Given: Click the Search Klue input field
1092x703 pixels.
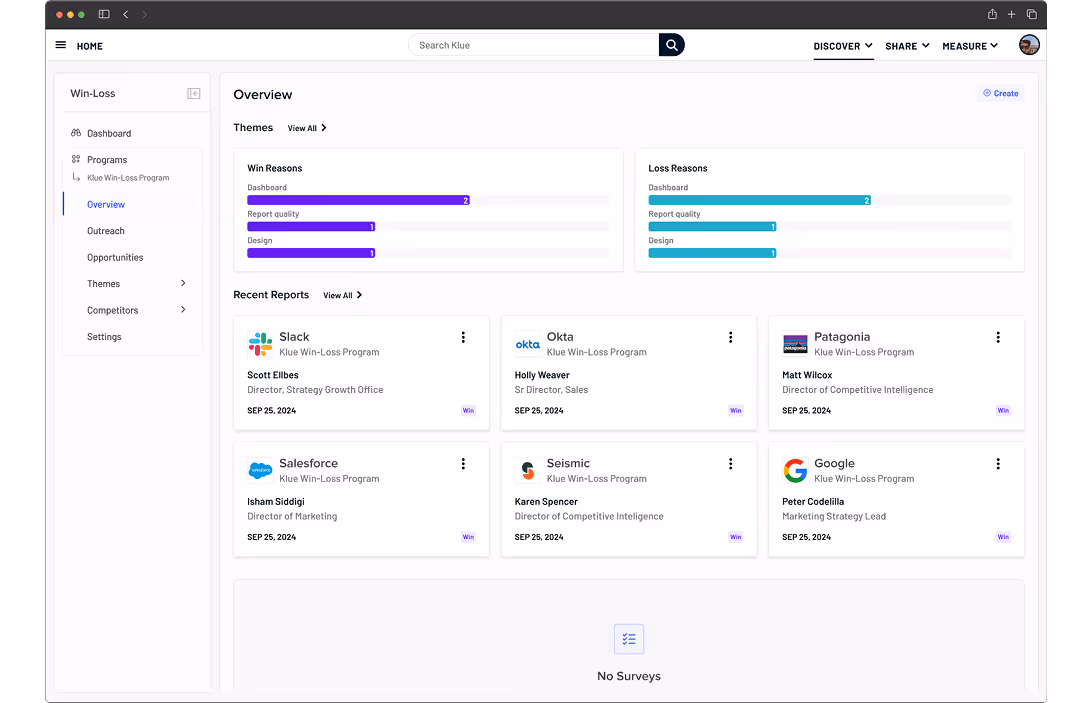Looking at the screenshot, I should click(533, 45).
